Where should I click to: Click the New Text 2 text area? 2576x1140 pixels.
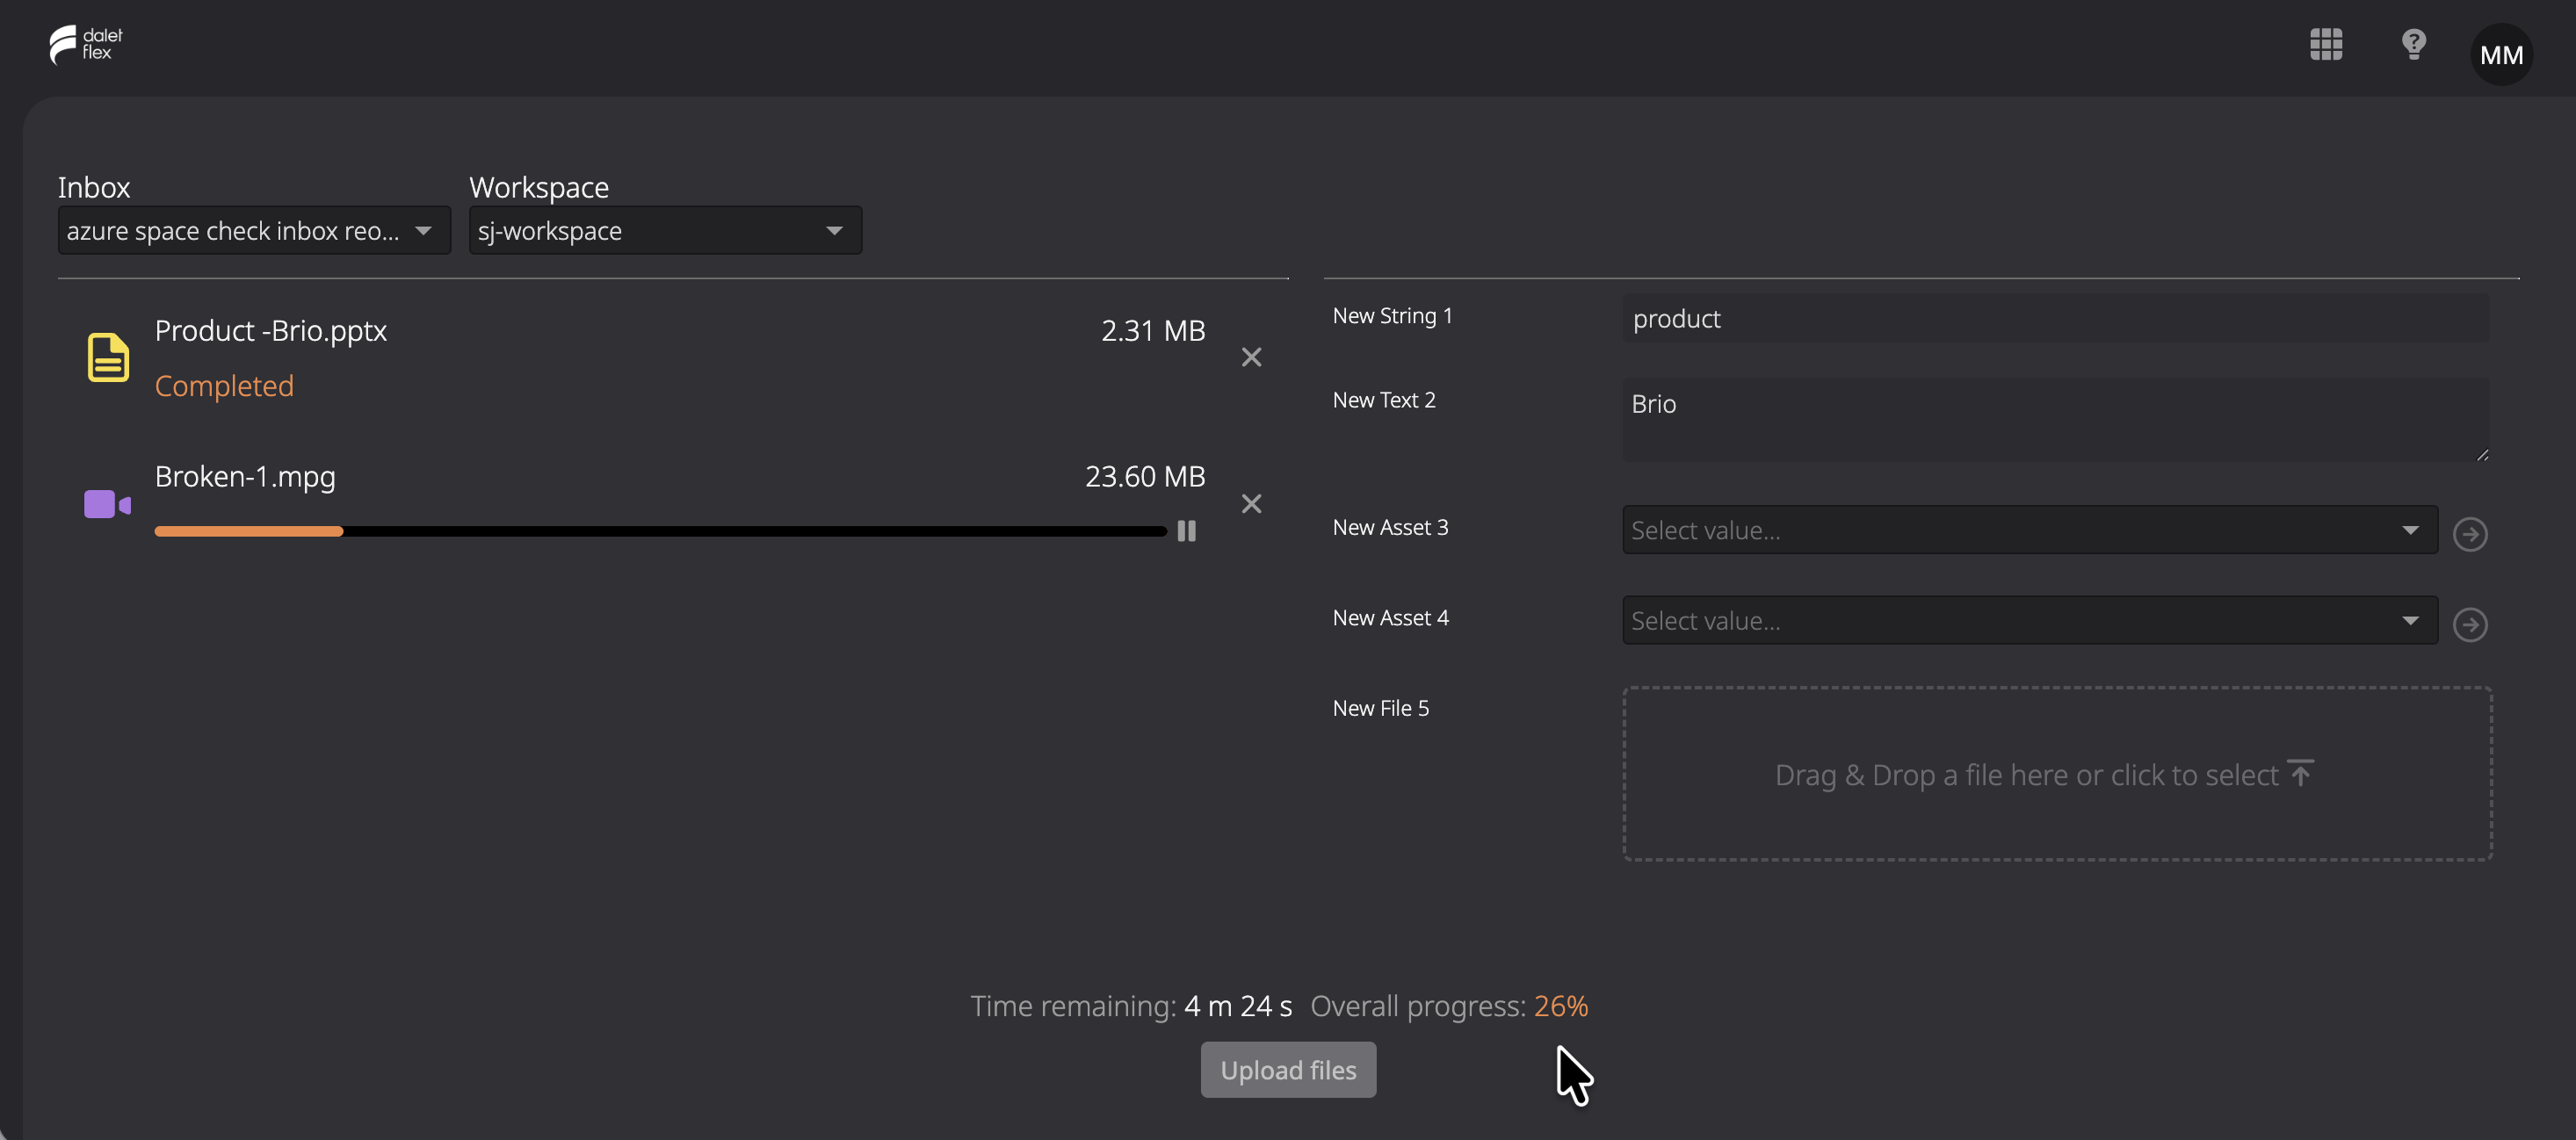click(2056, 420)
